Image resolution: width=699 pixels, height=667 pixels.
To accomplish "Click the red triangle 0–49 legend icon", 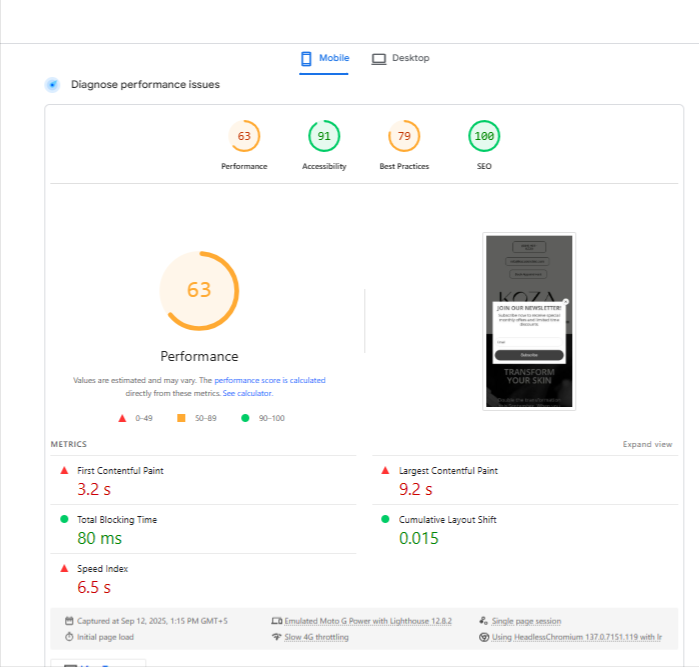I will (122, 418).
